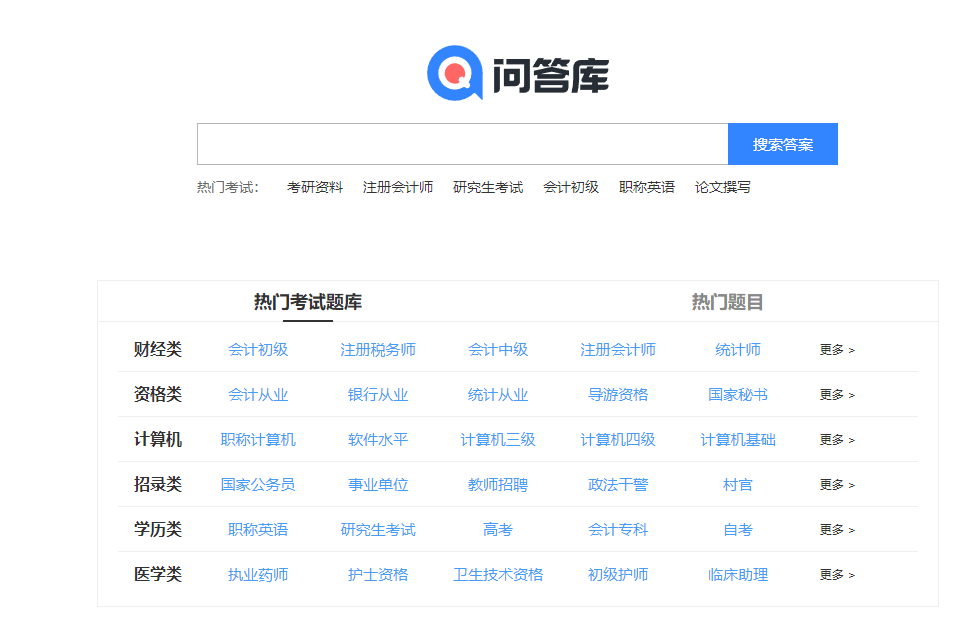Expand 更多 in the 计算机 row
The width and height of the screenshot is (980, 622).
tap(837, 440)
